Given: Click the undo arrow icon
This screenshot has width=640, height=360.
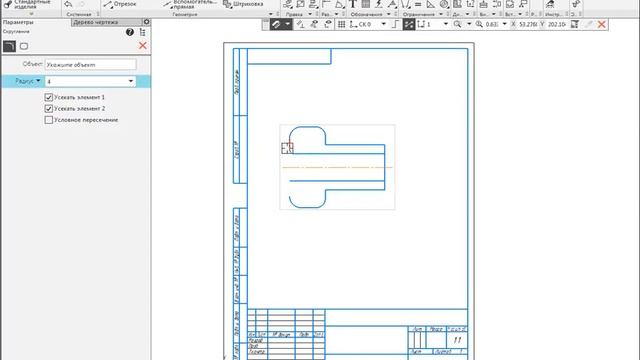Looking at the screenshot, I should point(68,4).
